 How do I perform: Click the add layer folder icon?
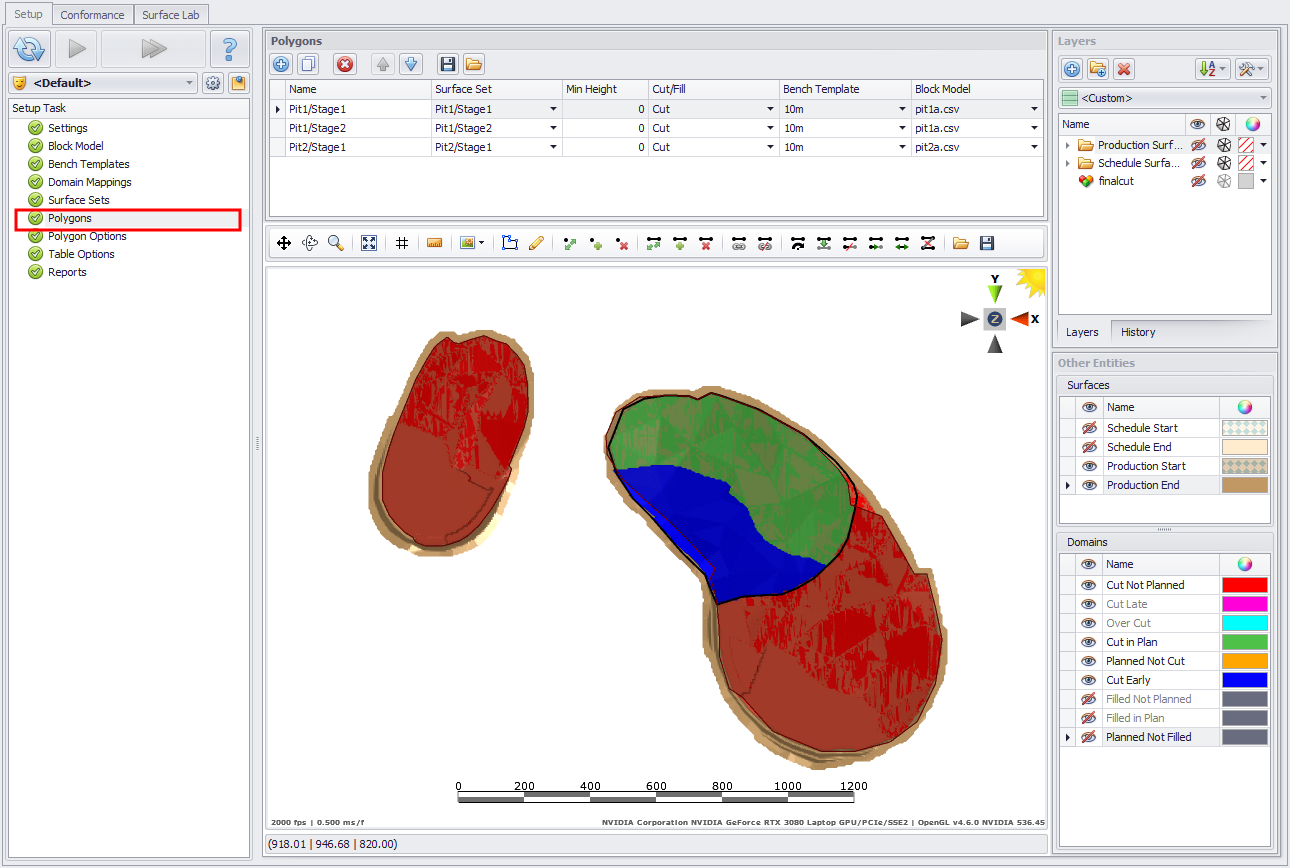[x=1098, y=69]
